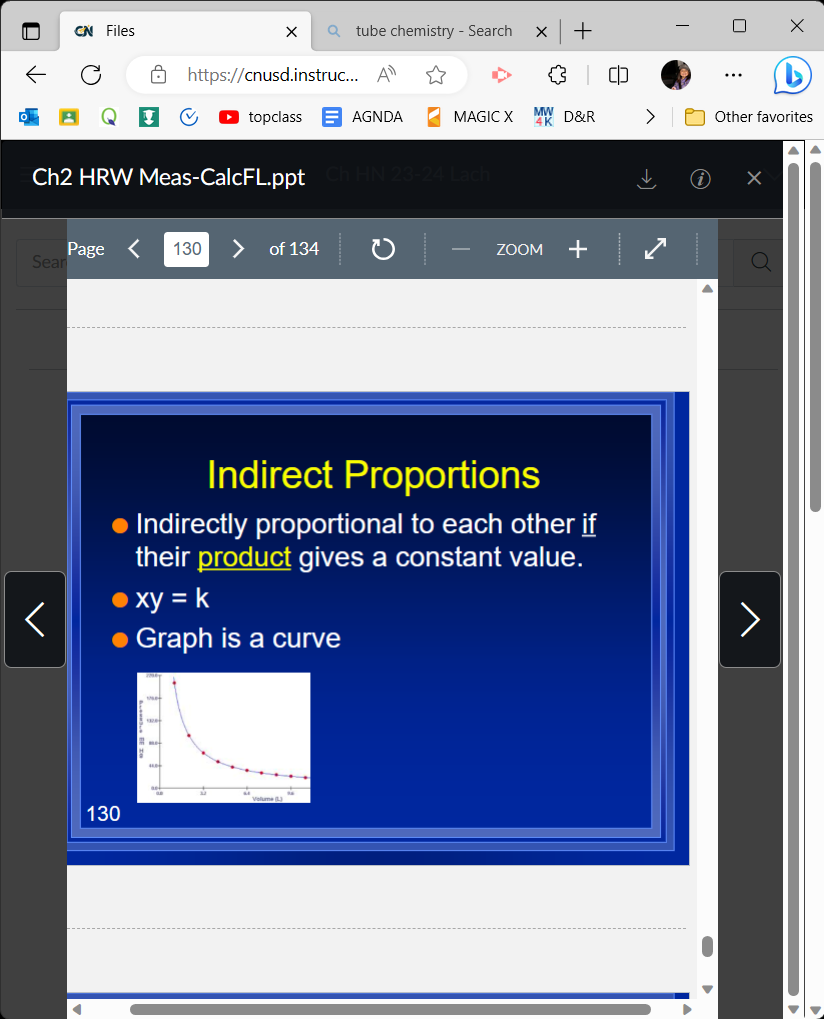Expand hidden favorites chevron
The height and width of the screenshot is (1019, 824).
tap(650, 117)
